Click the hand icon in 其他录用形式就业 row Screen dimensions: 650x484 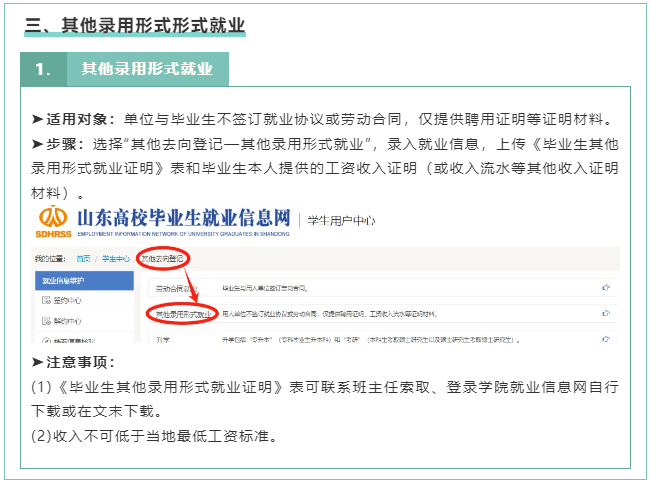point(606,314)
